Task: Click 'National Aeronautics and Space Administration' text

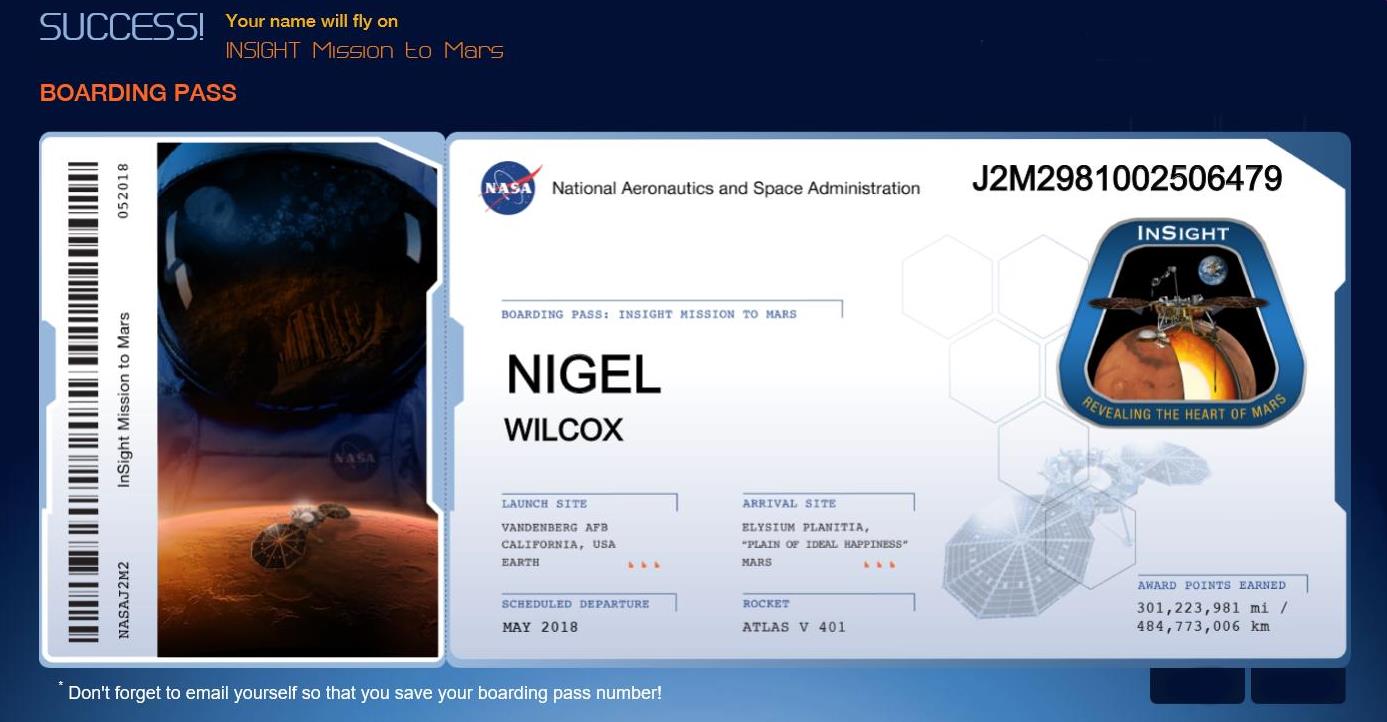Action: 736,188
